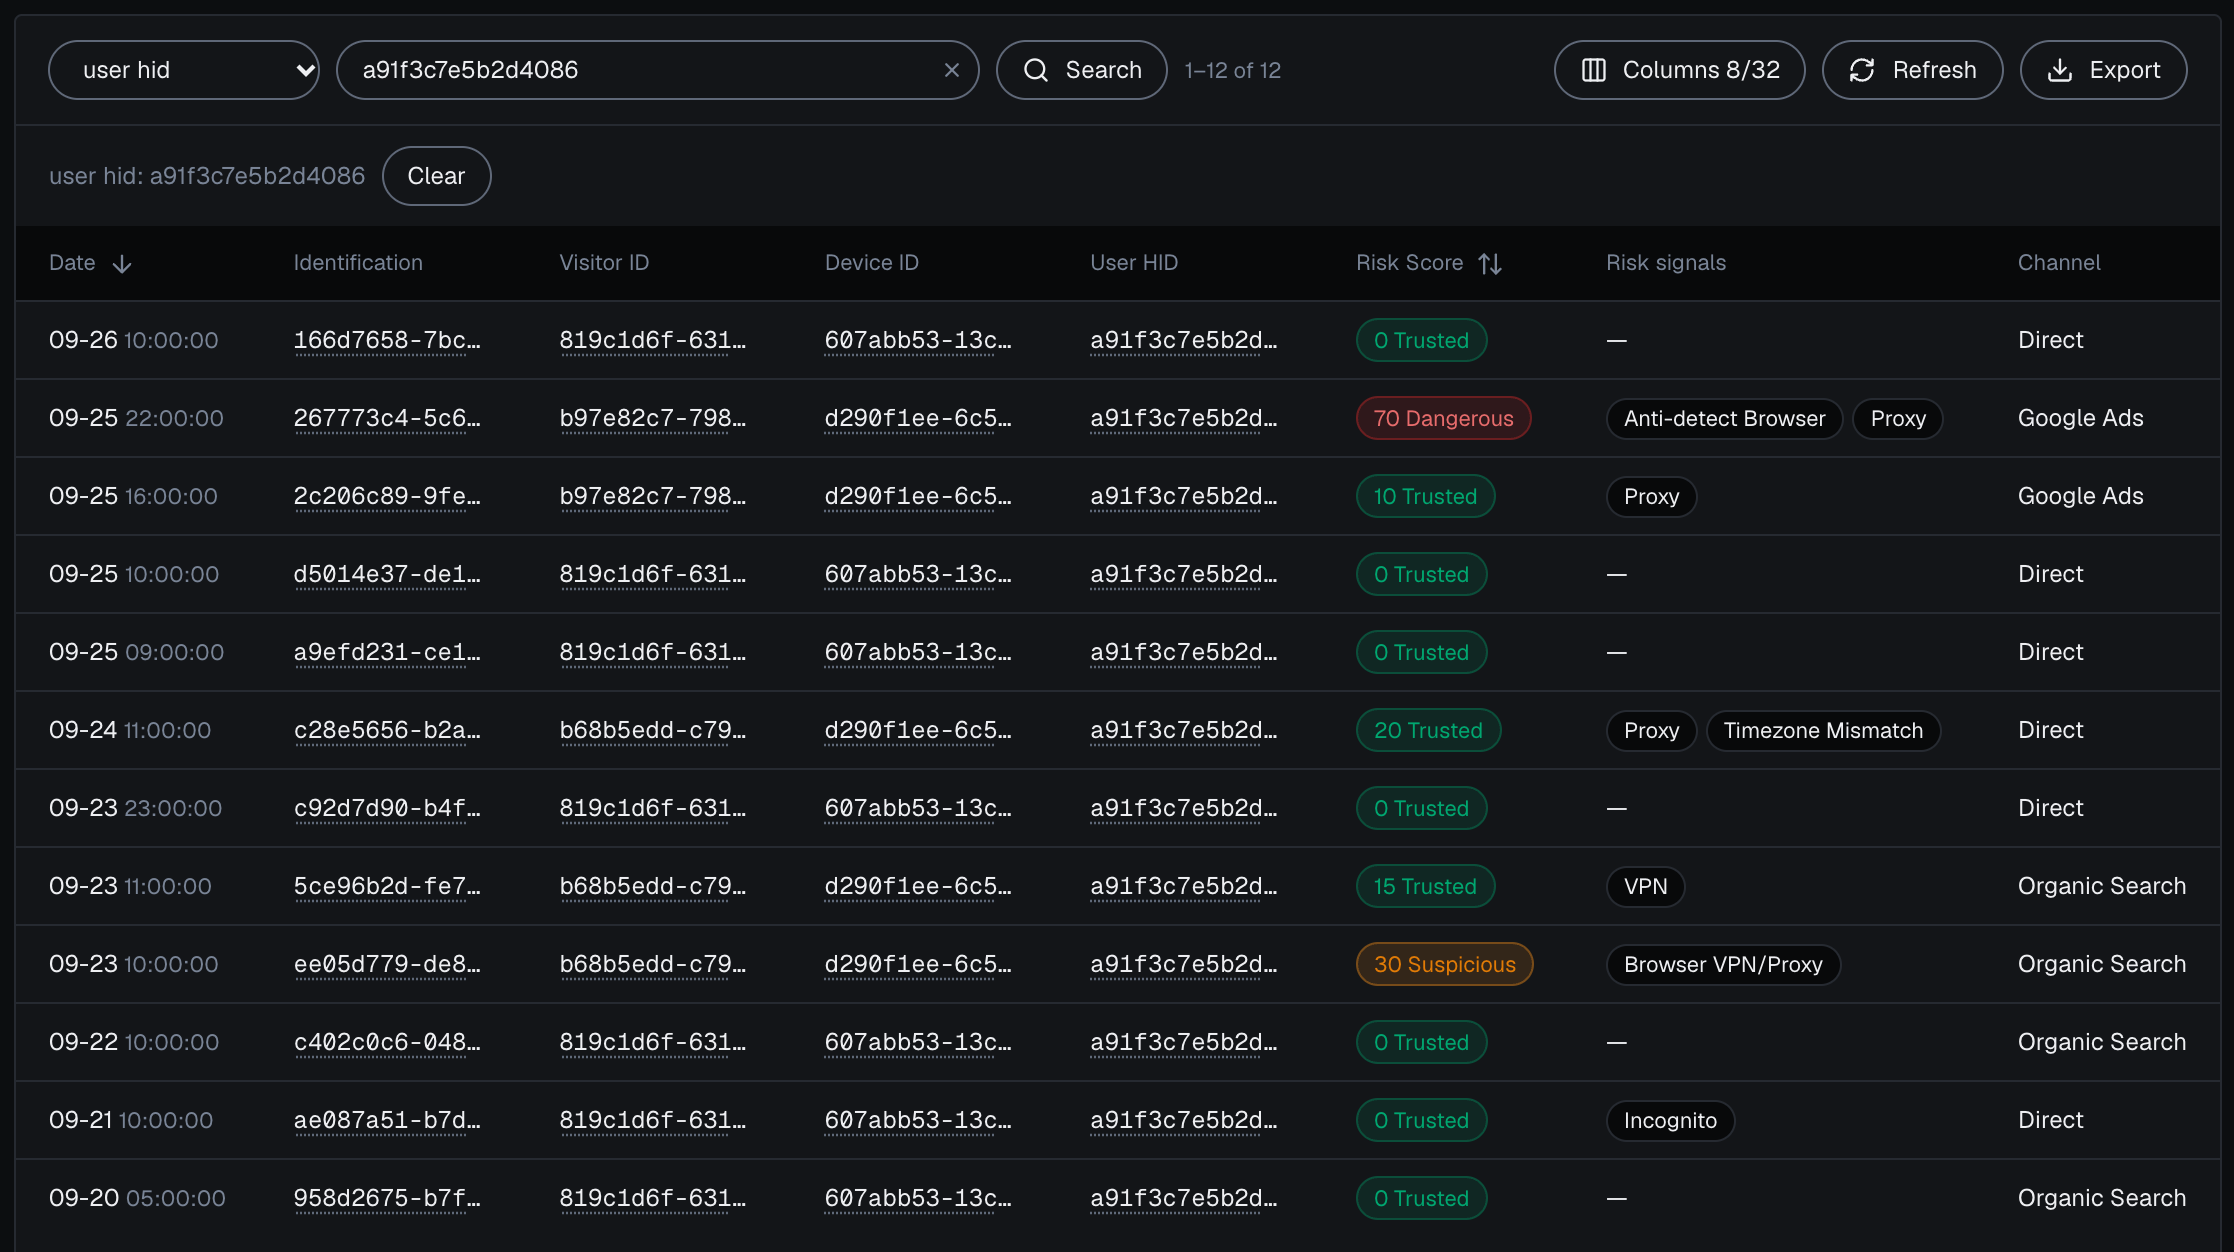Export the table data
Viewport: 2234px width, 1252px height.
(2104, 70)
